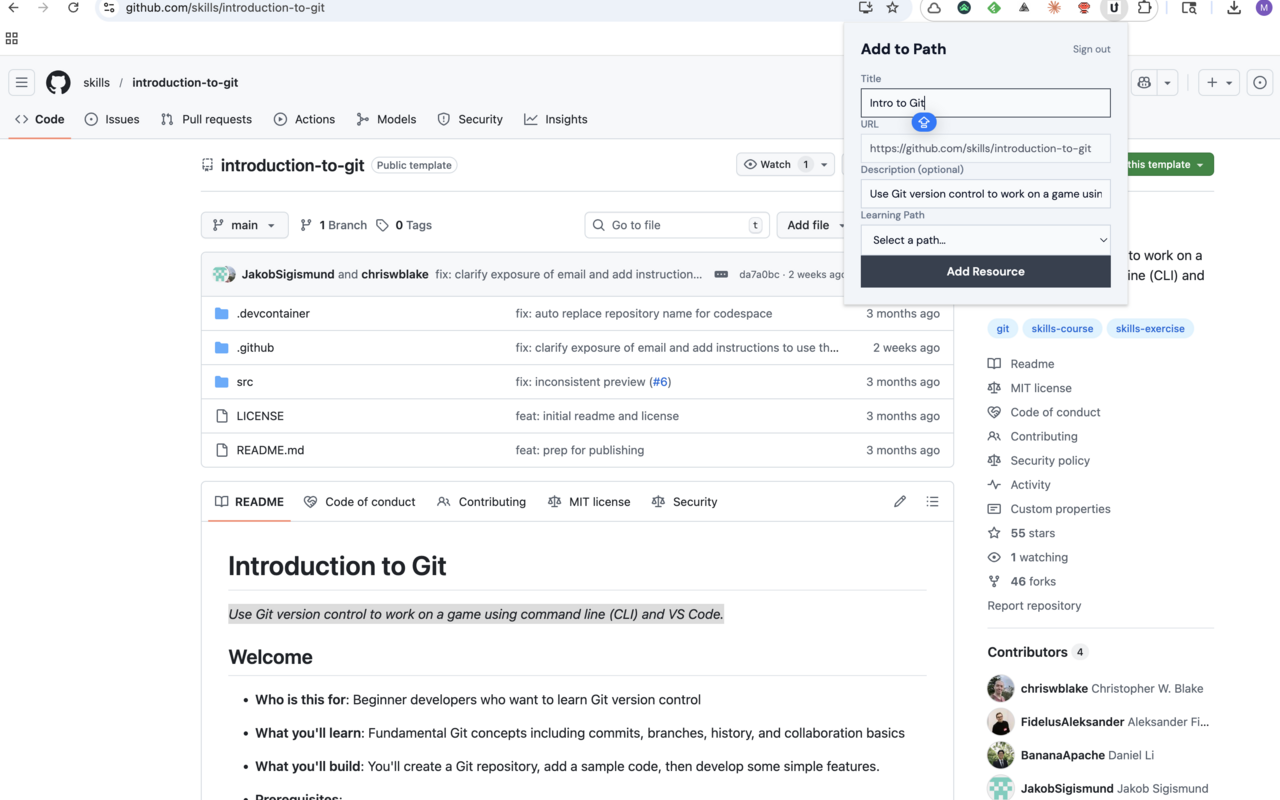Open the Code of conduct tab
The width and height of the screenshot is (1280, 800).
pos(359,502)
